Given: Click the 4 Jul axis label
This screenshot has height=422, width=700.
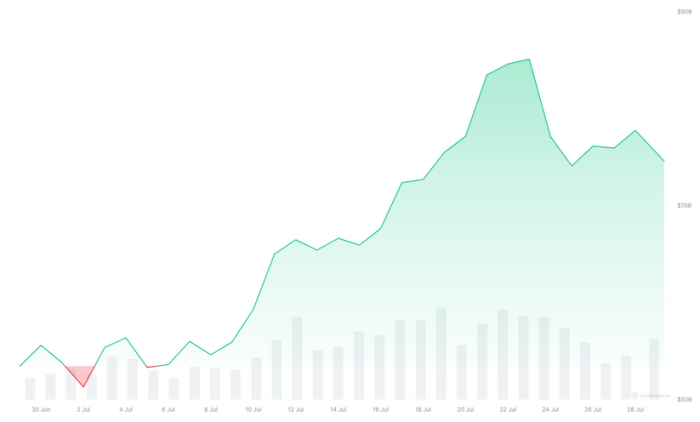Looking at the screenshot, I should [x=126, y=409].
